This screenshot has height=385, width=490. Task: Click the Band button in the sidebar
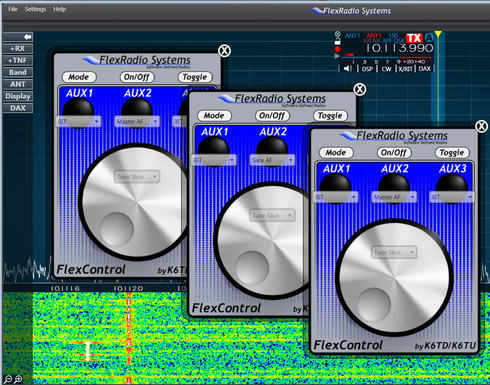coord(18,72)
